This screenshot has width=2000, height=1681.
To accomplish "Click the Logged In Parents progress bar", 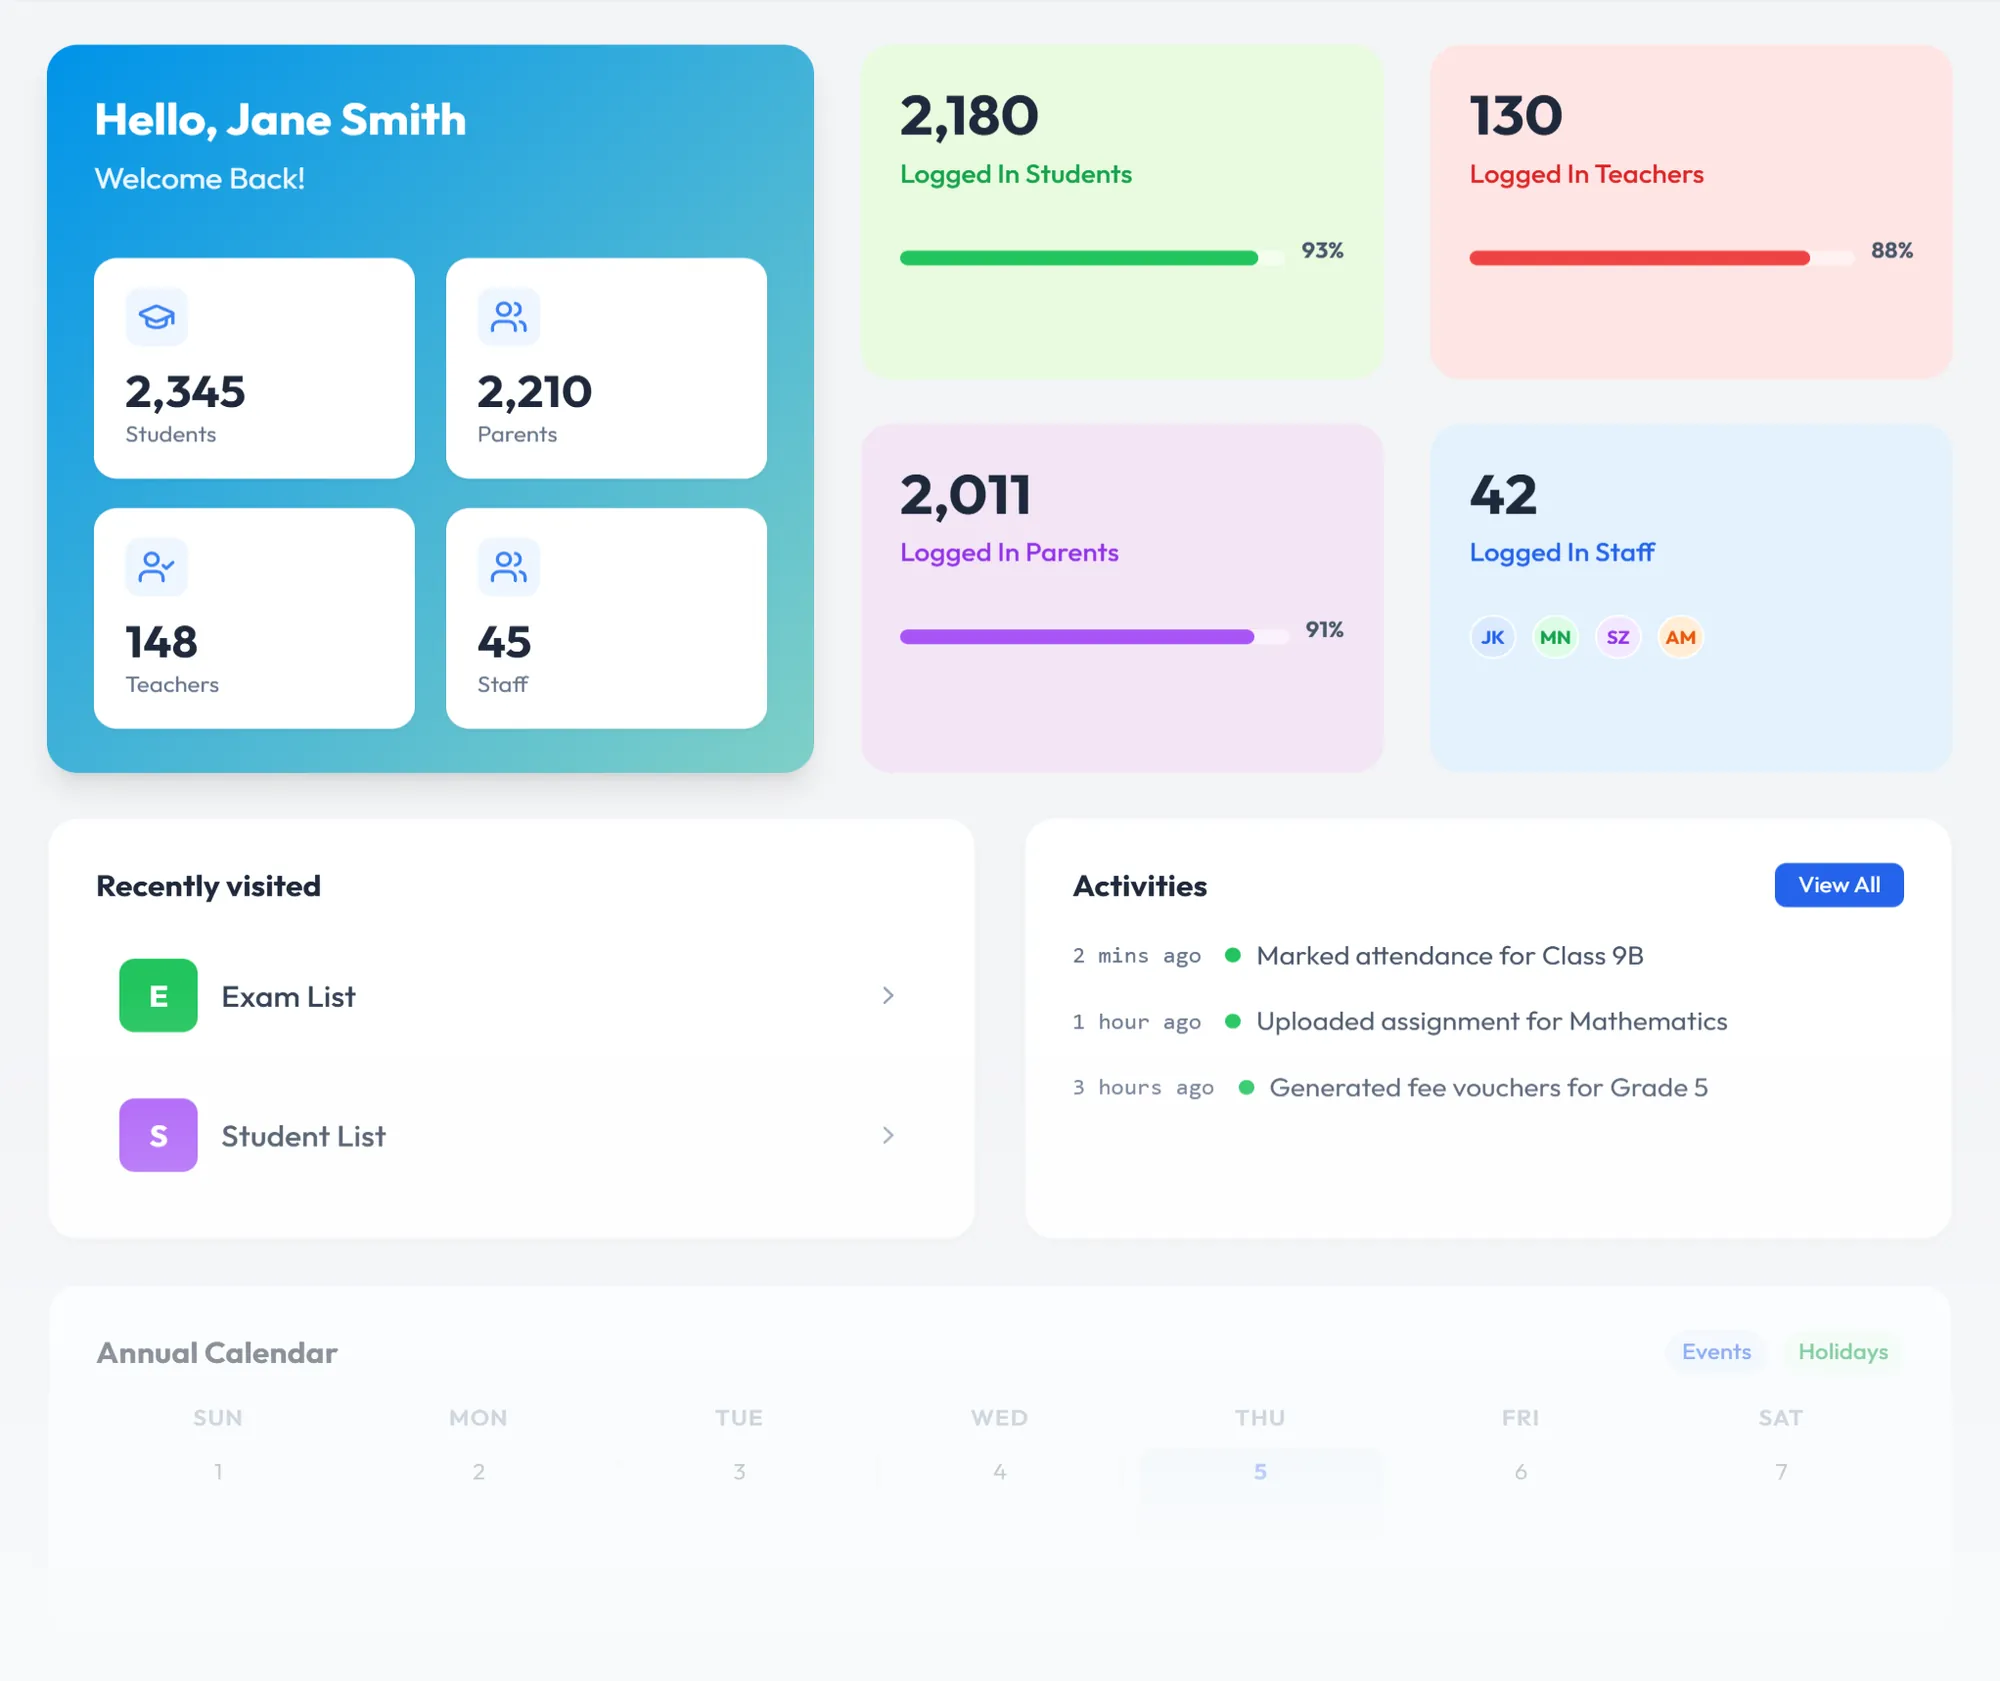I will [x=1094, y=637].
